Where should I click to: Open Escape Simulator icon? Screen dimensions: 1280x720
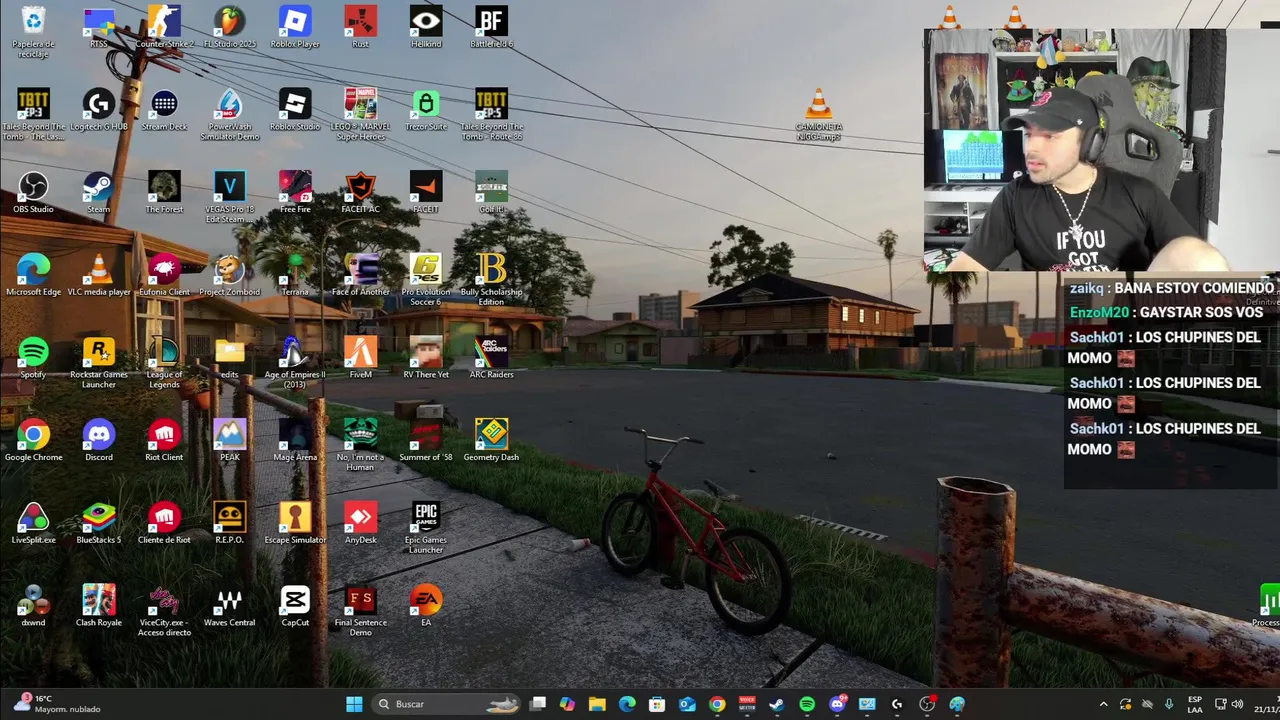295,525
